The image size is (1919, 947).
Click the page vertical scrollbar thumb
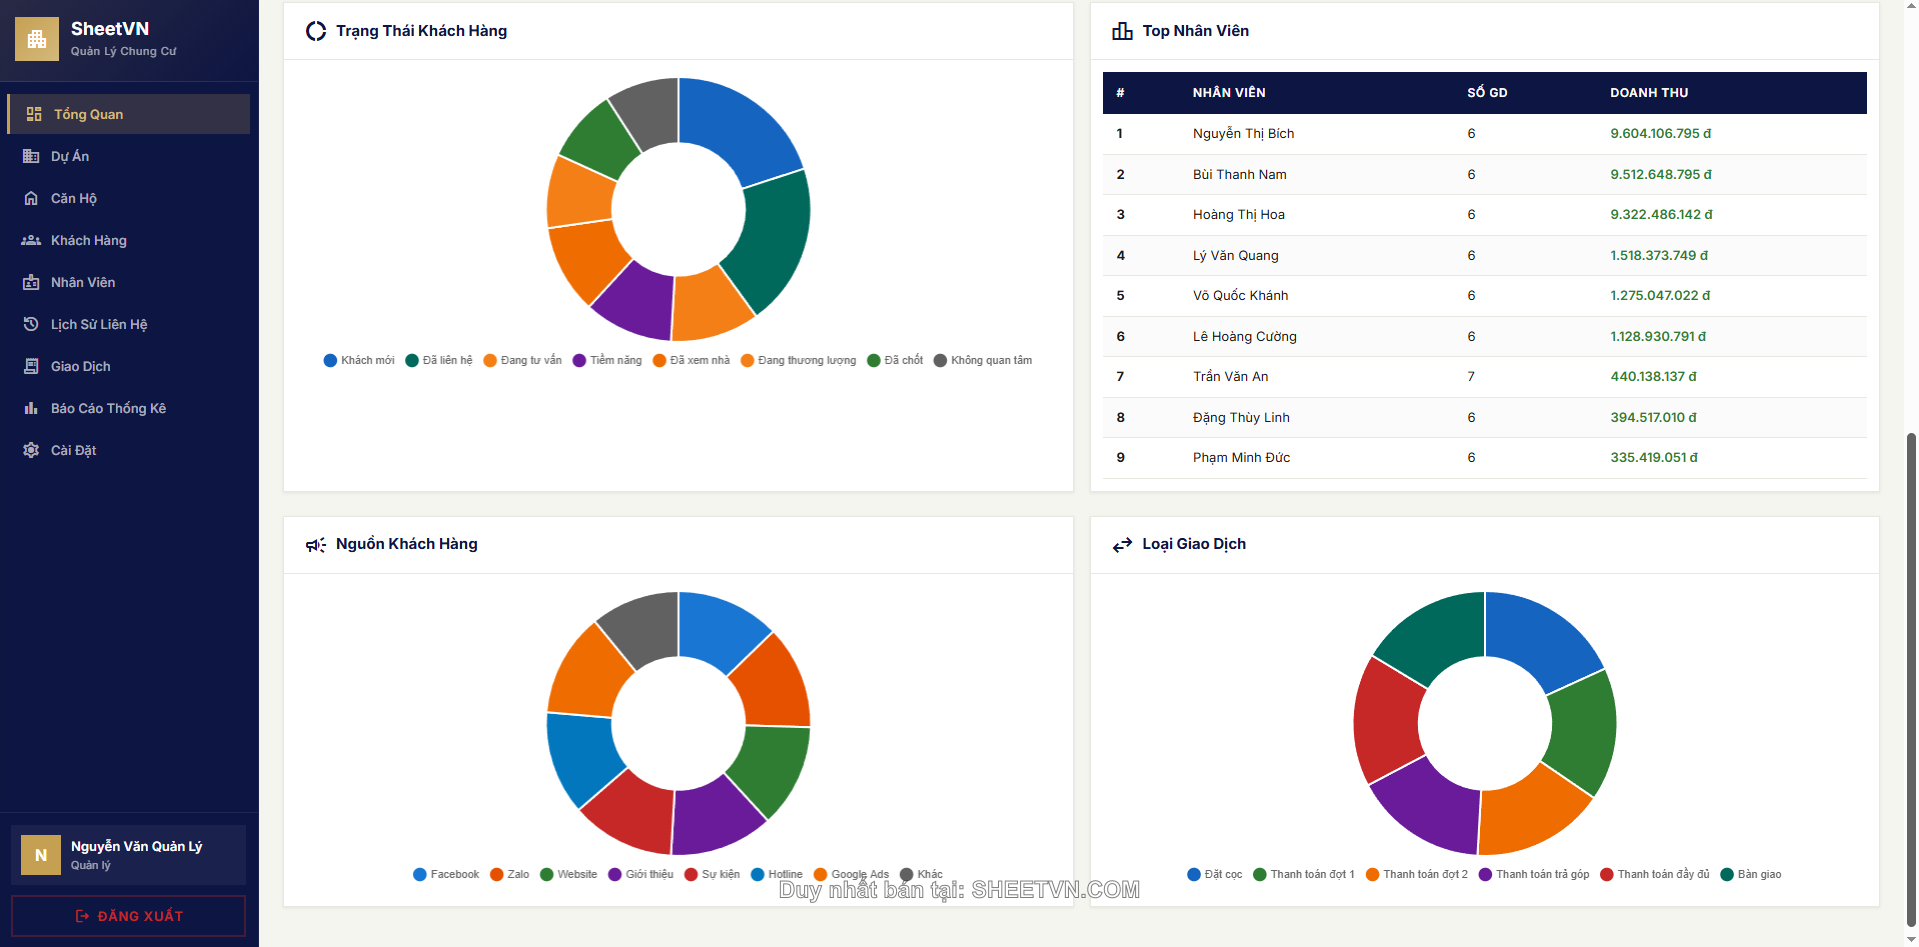click(1911, 680)
